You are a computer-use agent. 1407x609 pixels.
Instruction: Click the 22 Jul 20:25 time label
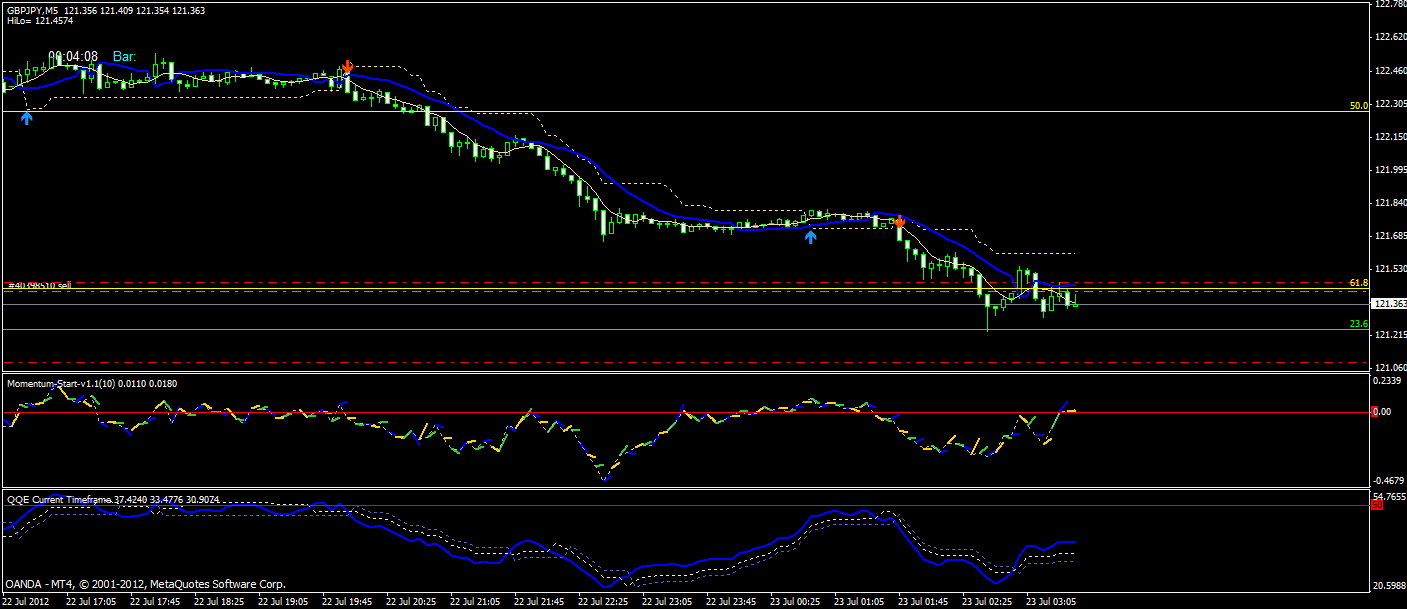pyautogui.click(x=411, y=602)
